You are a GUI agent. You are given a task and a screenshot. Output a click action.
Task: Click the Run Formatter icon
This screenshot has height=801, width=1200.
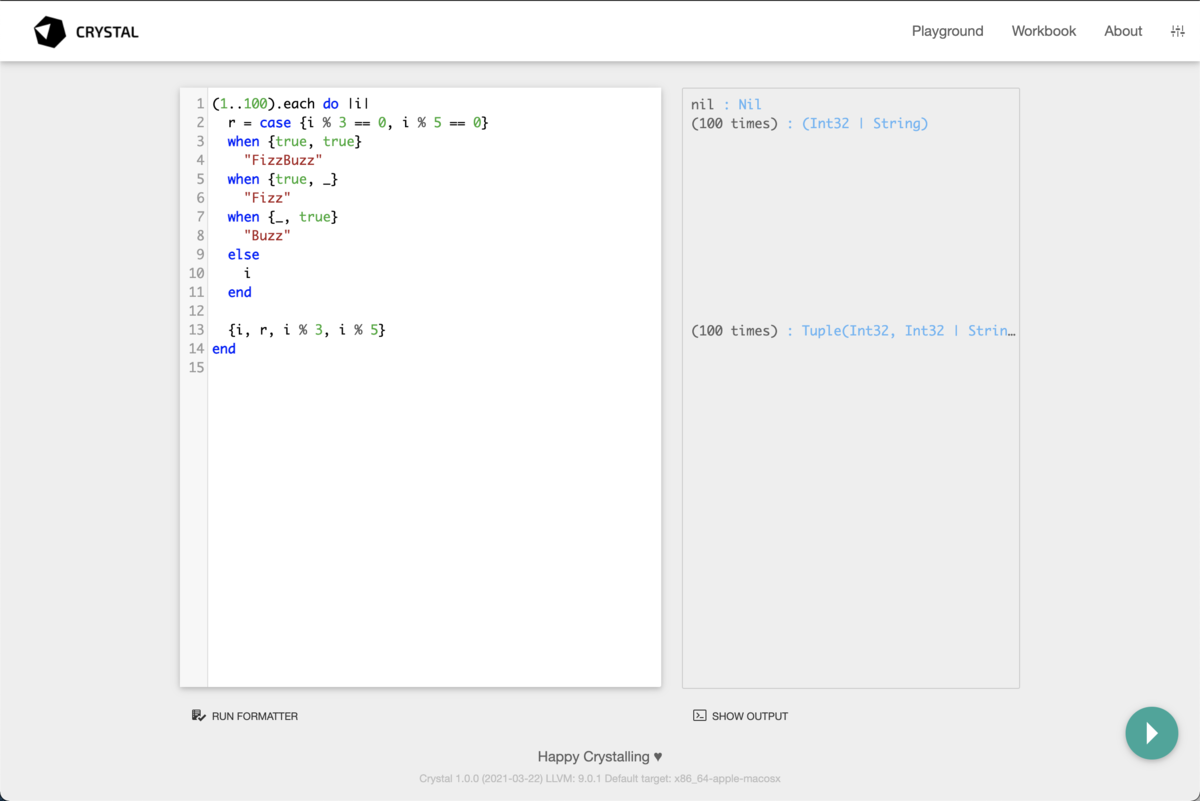198,715
